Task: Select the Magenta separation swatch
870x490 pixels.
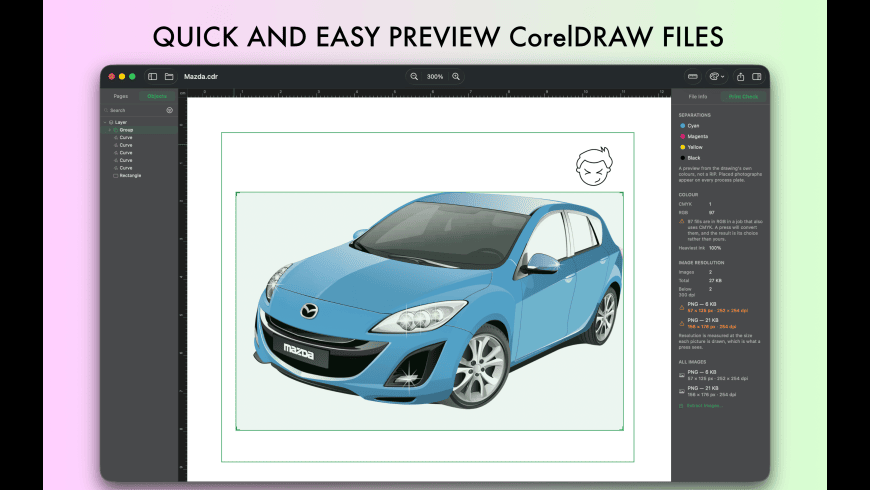Action: click(x=682, y=137)
